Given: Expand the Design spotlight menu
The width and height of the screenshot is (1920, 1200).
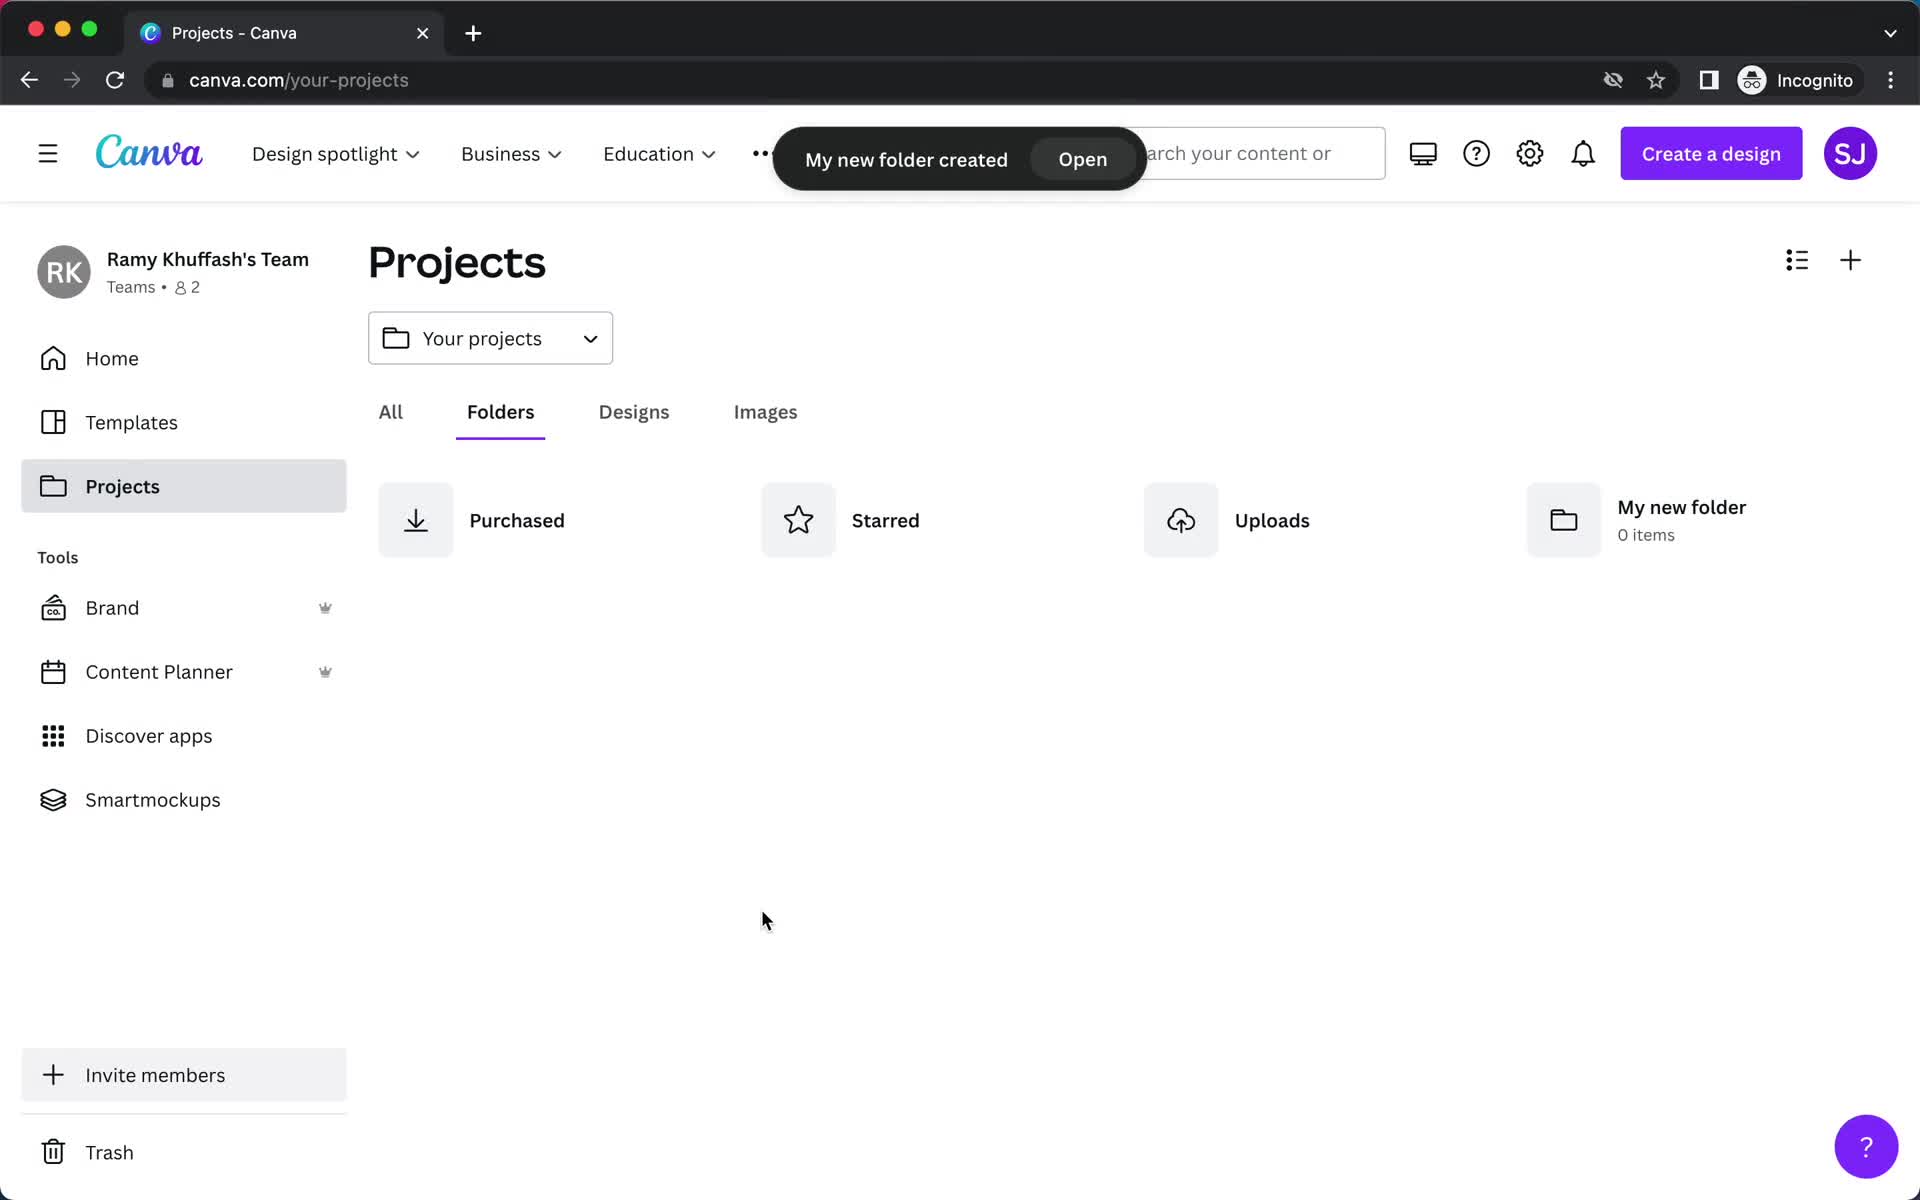Looking at the screenshot, I should (336, 153).
